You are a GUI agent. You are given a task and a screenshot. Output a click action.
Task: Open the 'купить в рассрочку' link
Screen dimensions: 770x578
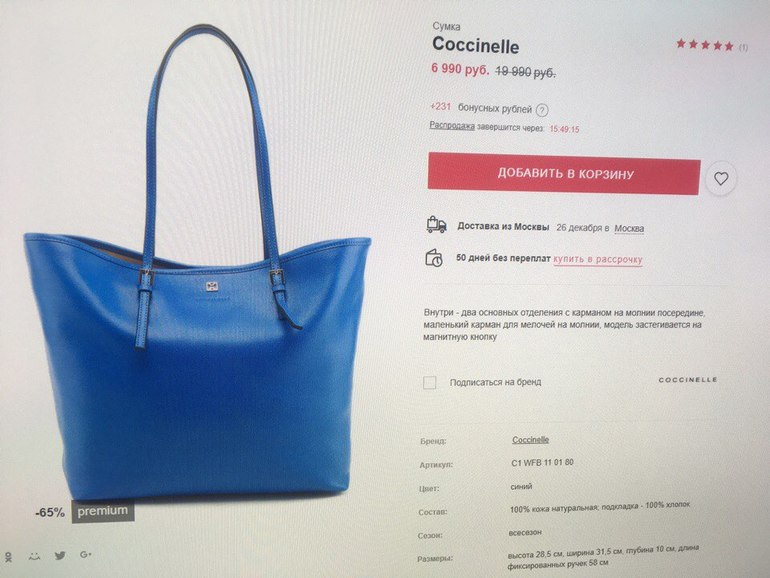pos(598,259)
